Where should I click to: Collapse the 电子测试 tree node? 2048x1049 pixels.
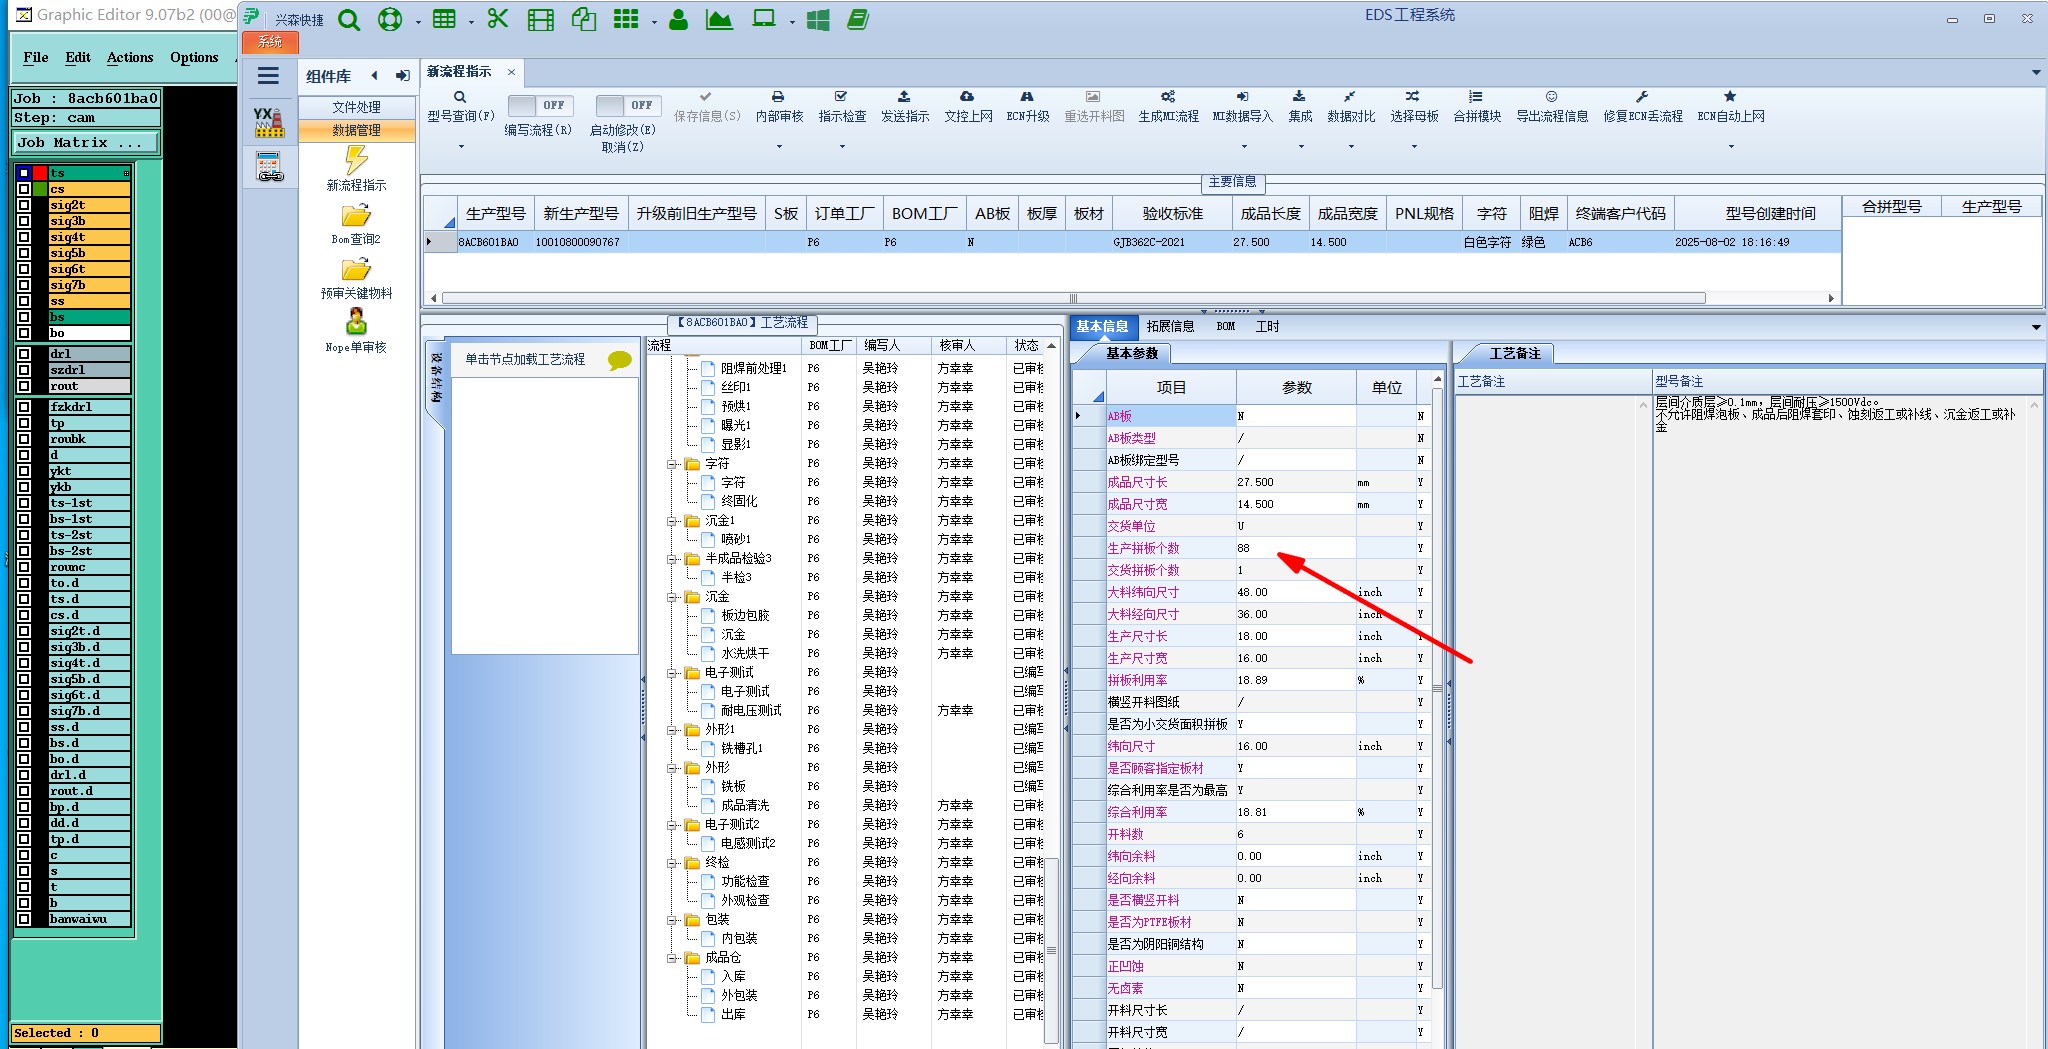[672, 673]
